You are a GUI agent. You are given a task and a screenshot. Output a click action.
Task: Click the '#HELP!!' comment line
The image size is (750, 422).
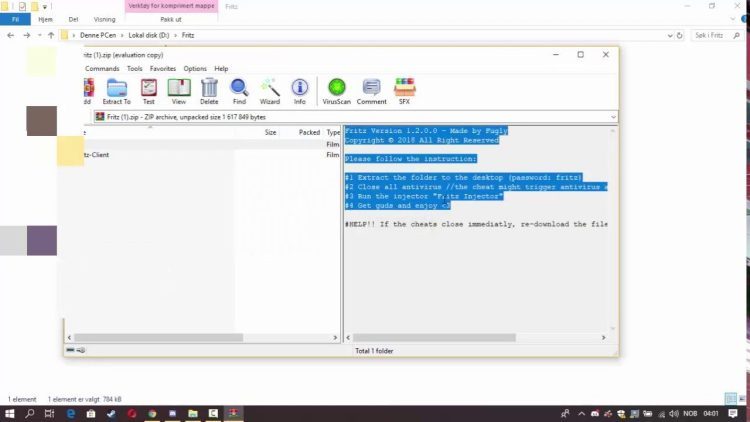coord(476,224)
